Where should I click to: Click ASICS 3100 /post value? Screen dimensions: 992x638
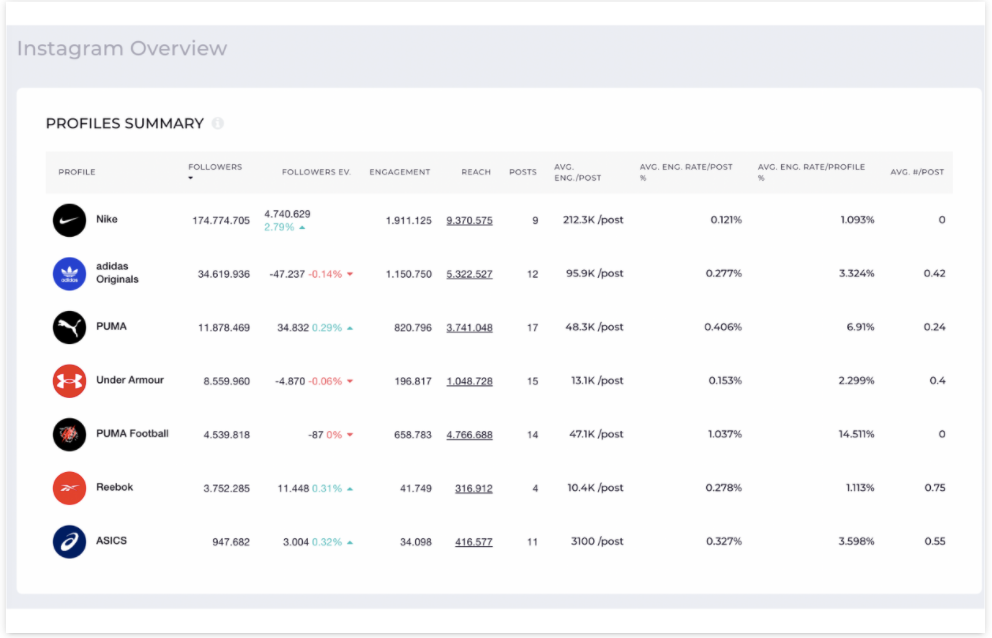pyautogui.click(x=597, y=541)
